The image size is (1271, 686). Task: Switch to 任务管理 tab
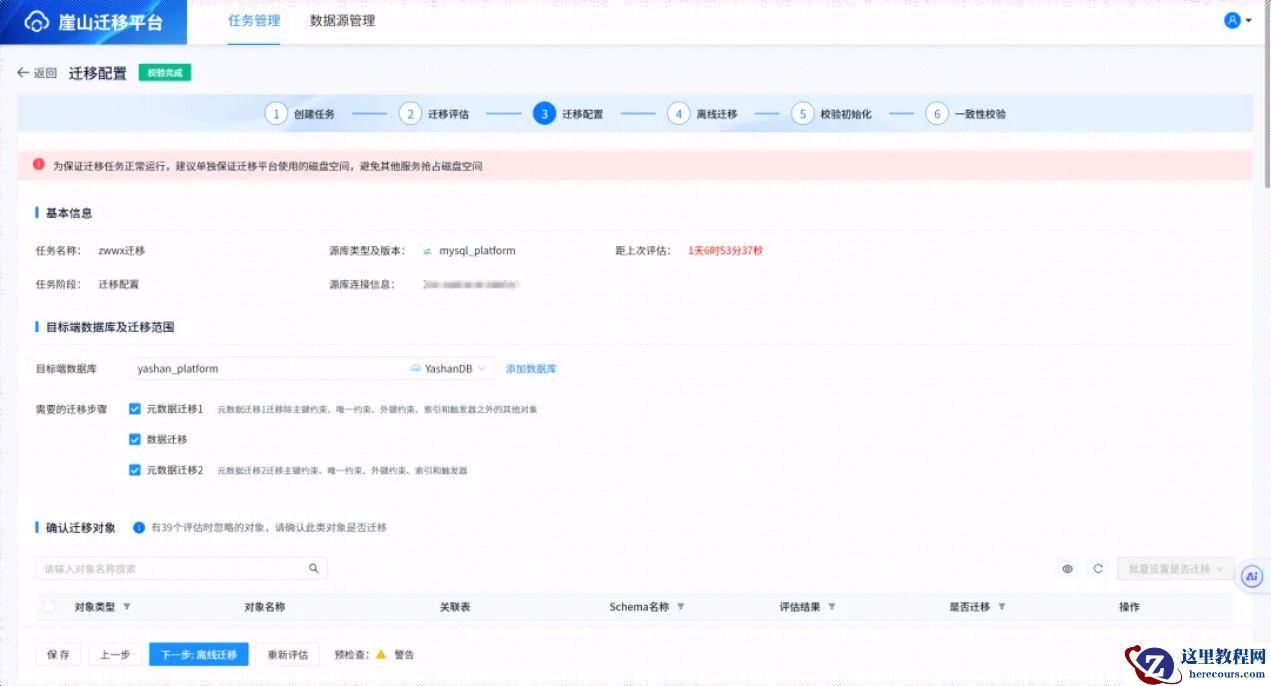pyautogui.click(x=254, y=20)
